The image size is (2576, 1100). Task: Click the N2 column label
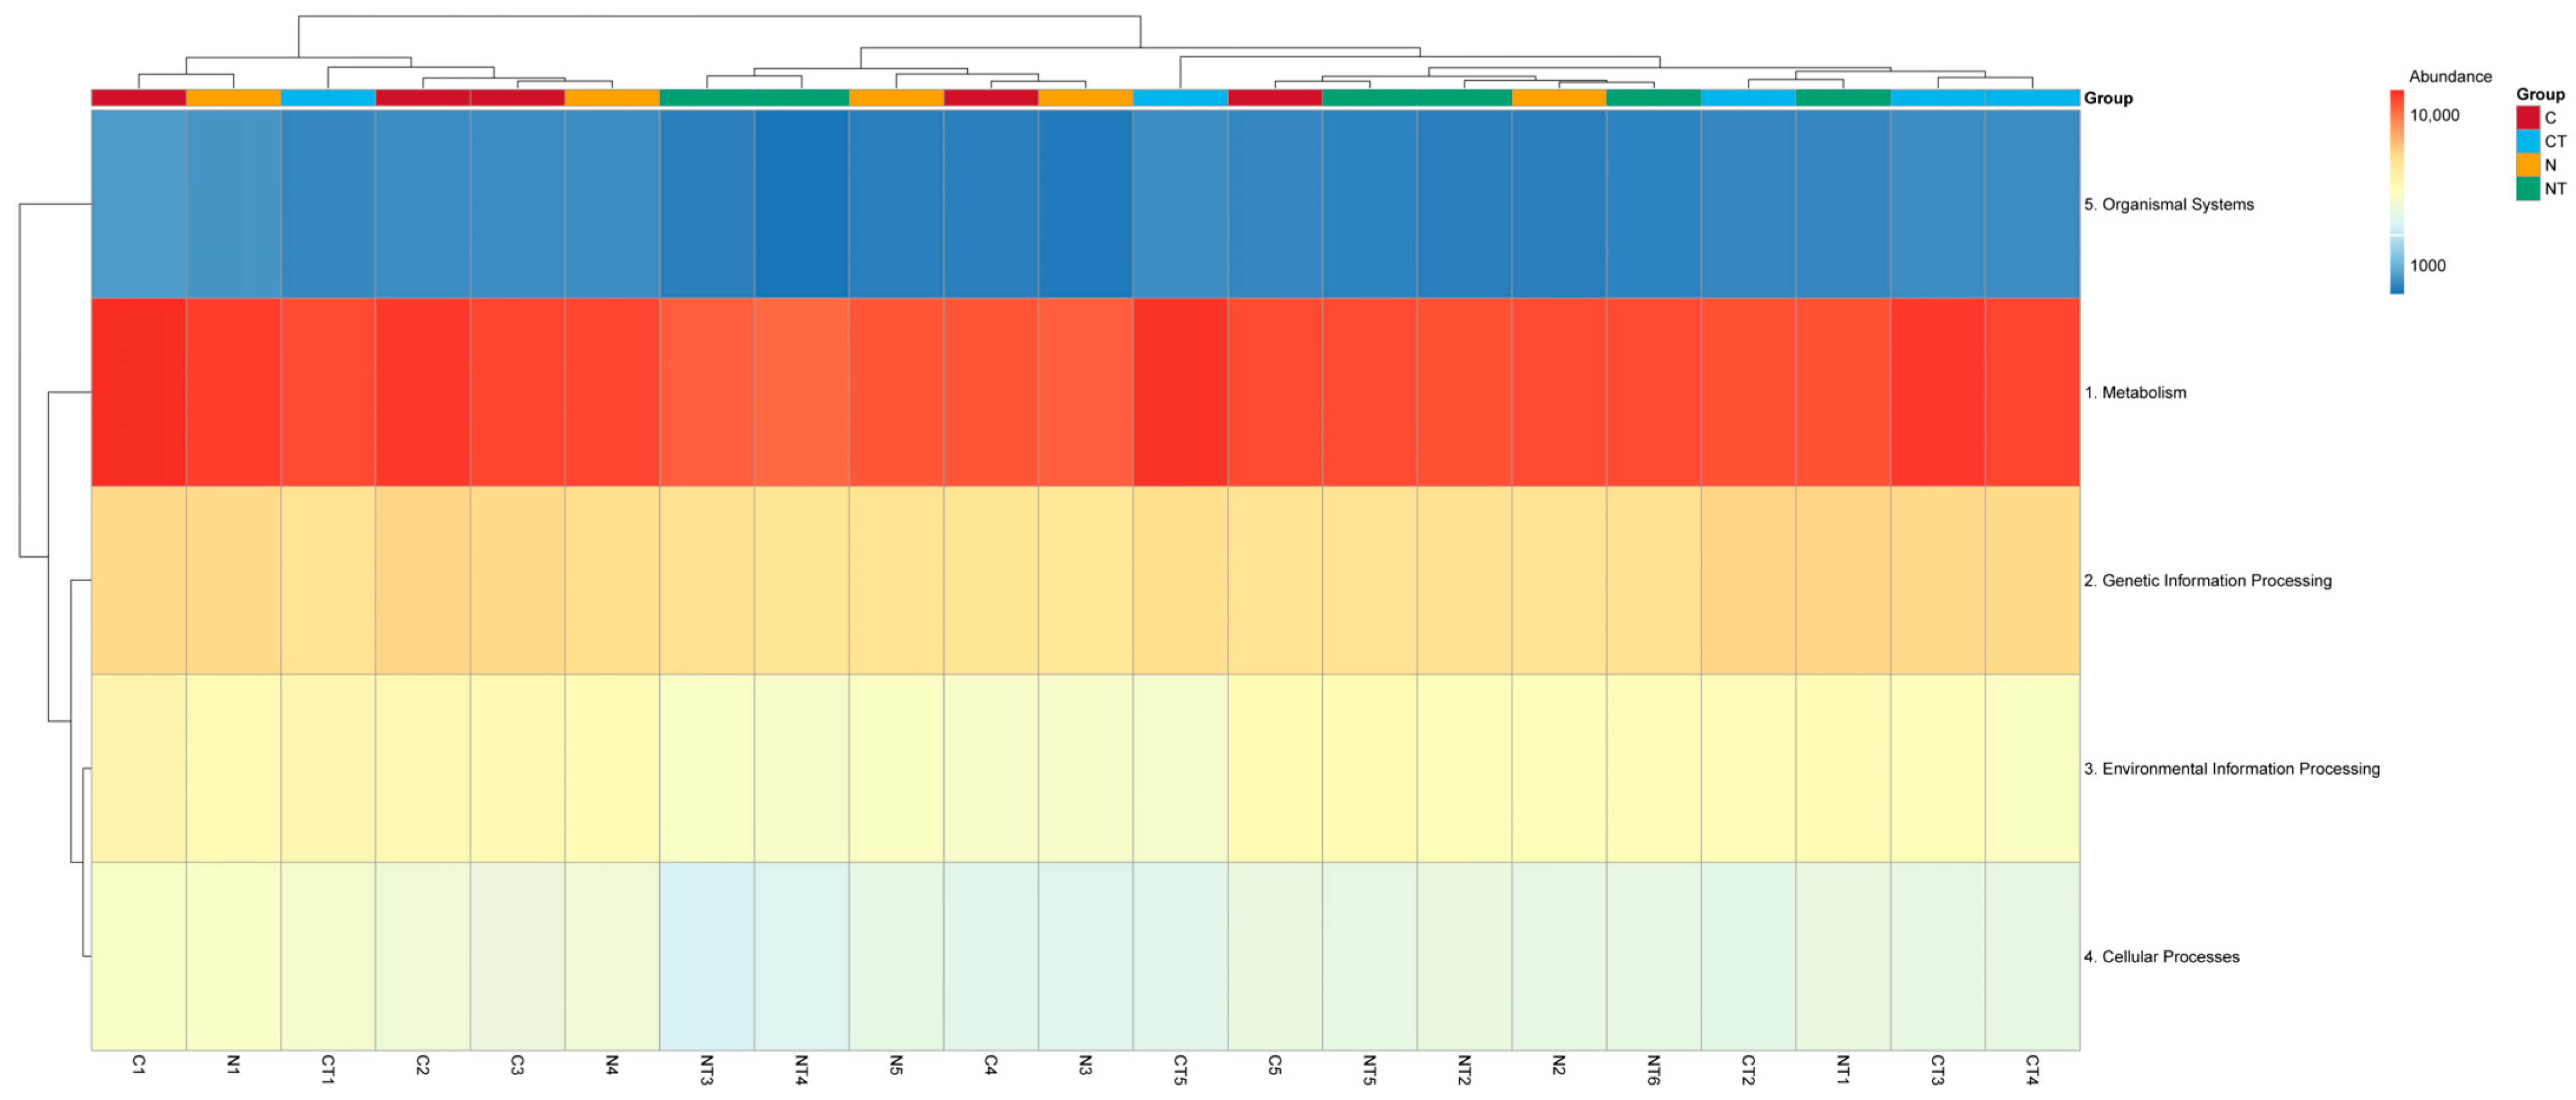pos(1559,1065)
